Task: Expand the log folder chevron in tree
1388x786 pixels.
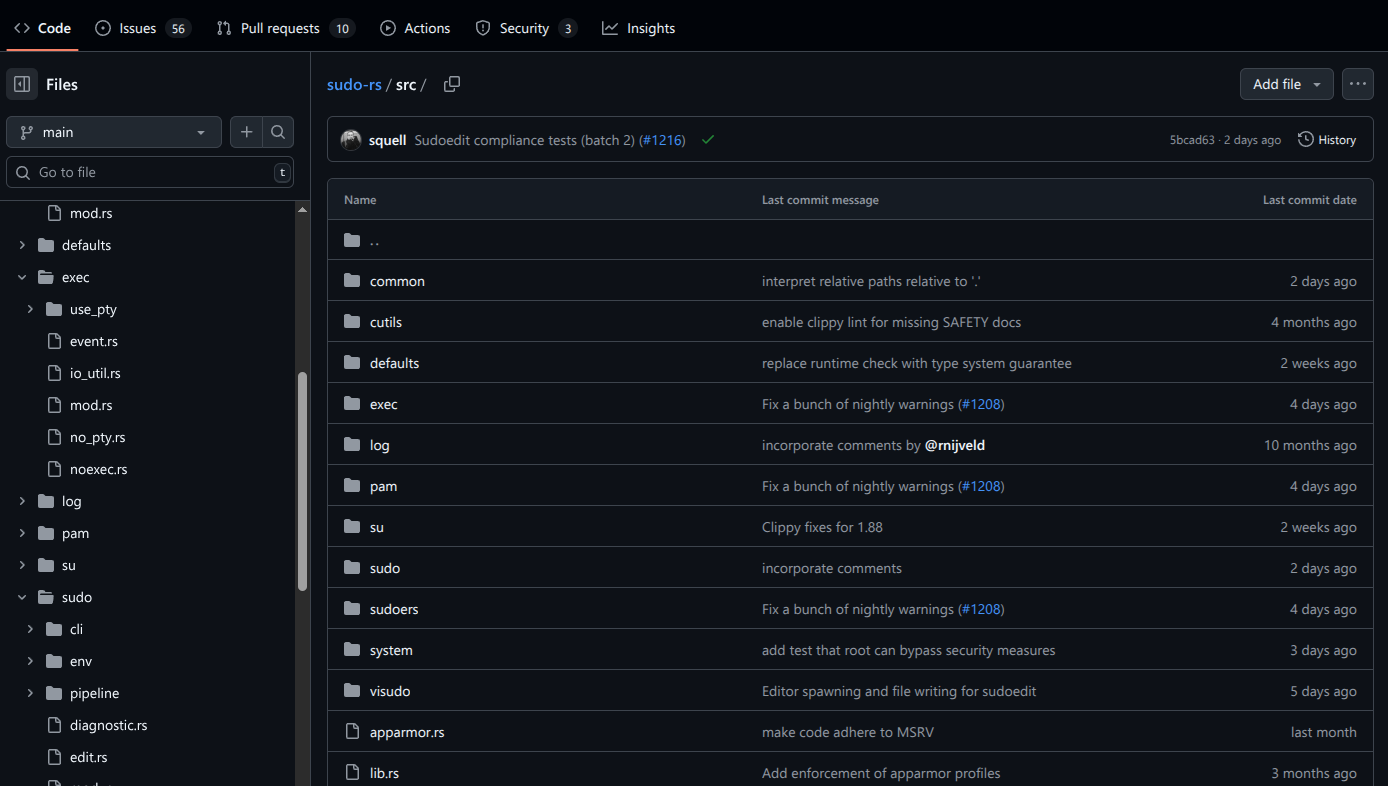Action: point(22,501)
